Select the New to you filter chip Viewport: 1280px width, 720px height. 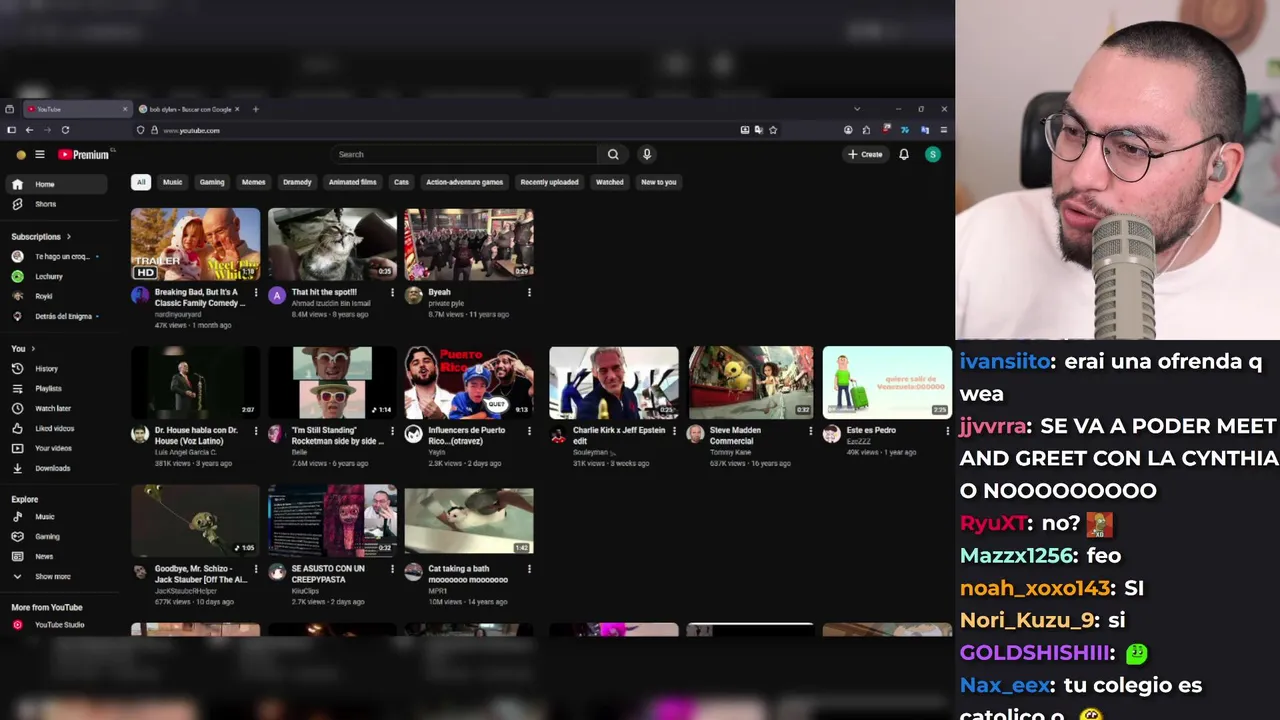pos(659,182)
